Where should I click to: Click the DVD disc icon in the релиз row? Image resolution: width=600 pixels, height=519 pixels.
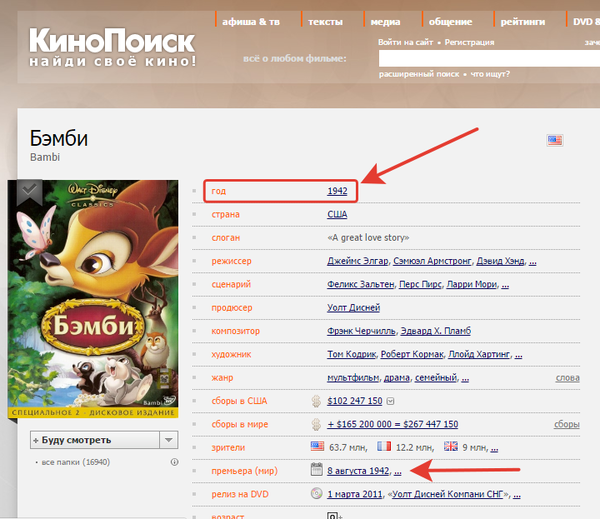(316, 493)
